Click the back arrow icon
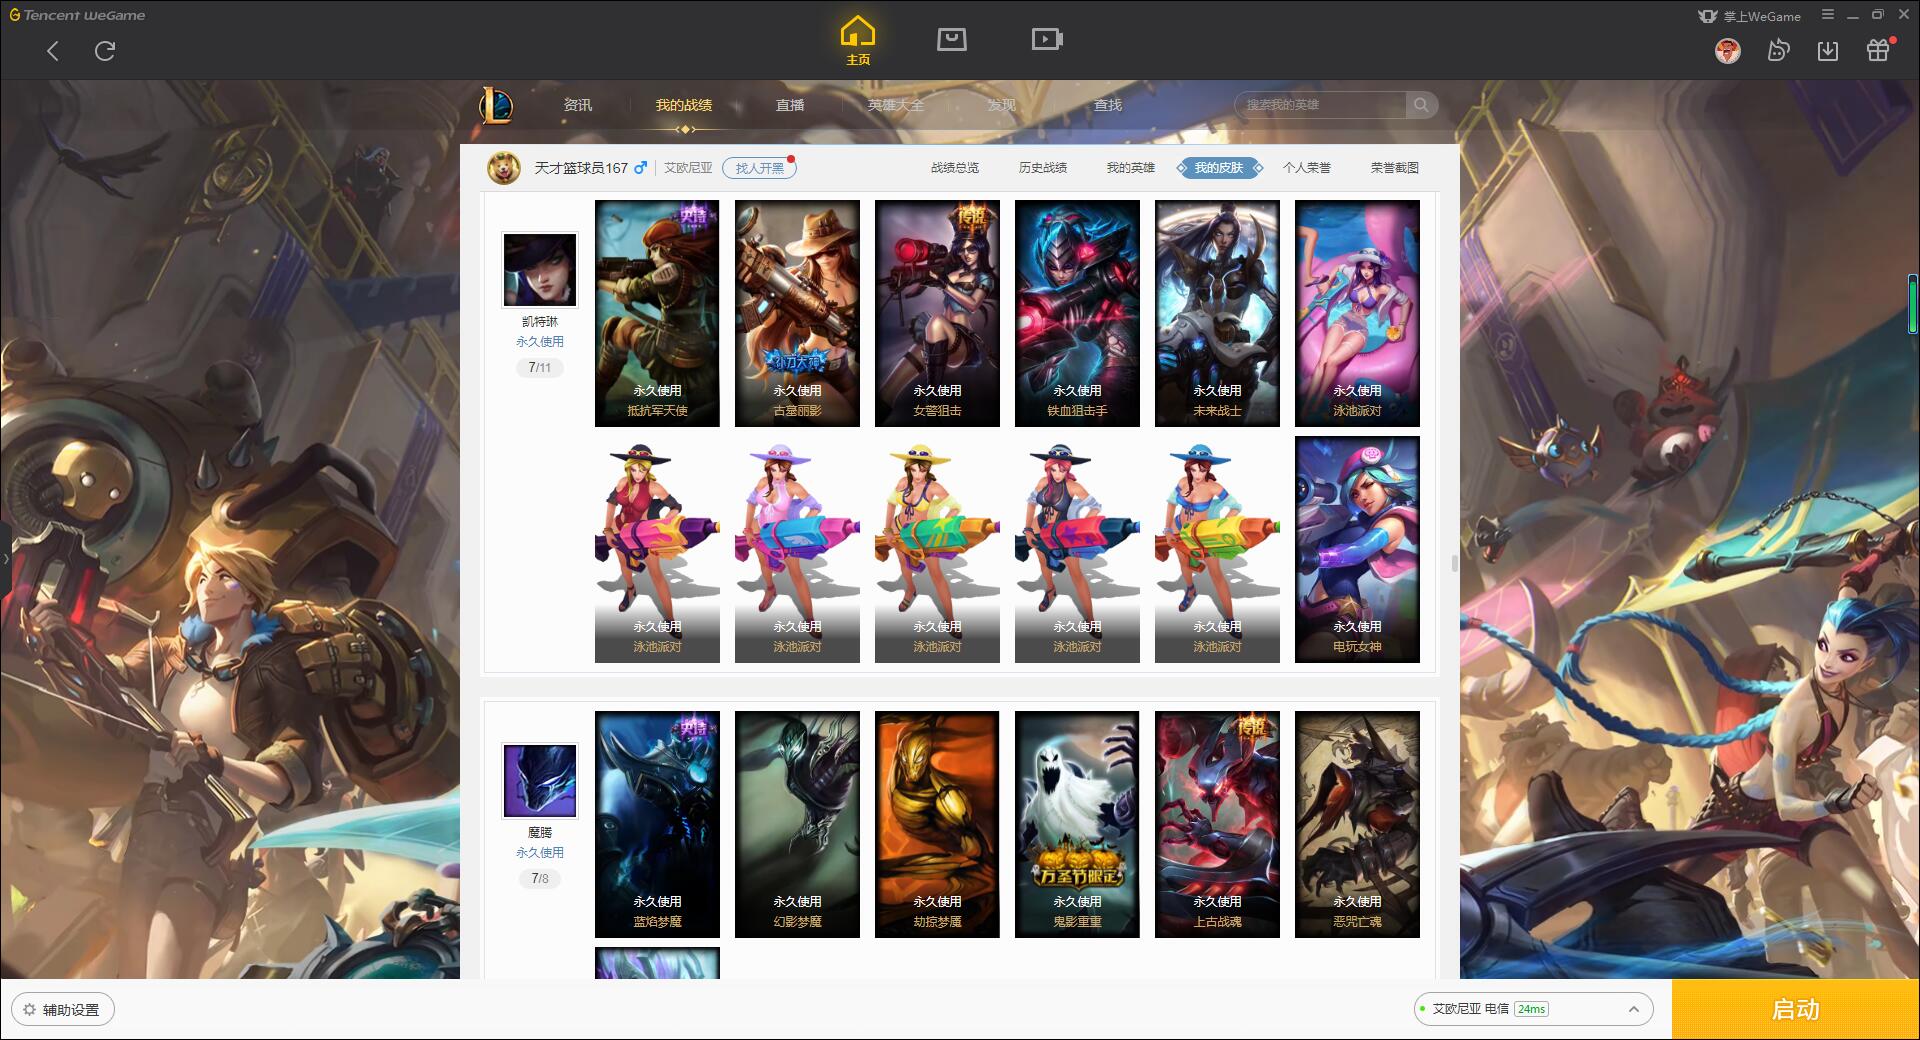The width and height of the screenshot is (1920, 1040). tap(53, 51)
